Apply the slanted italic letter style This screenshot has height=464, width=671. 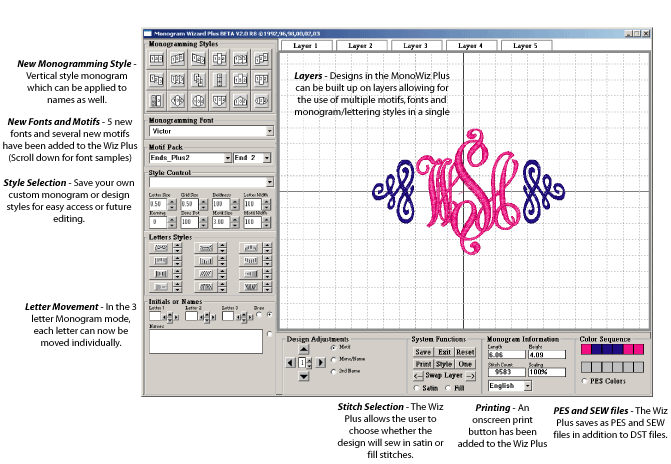pos(206,274)
